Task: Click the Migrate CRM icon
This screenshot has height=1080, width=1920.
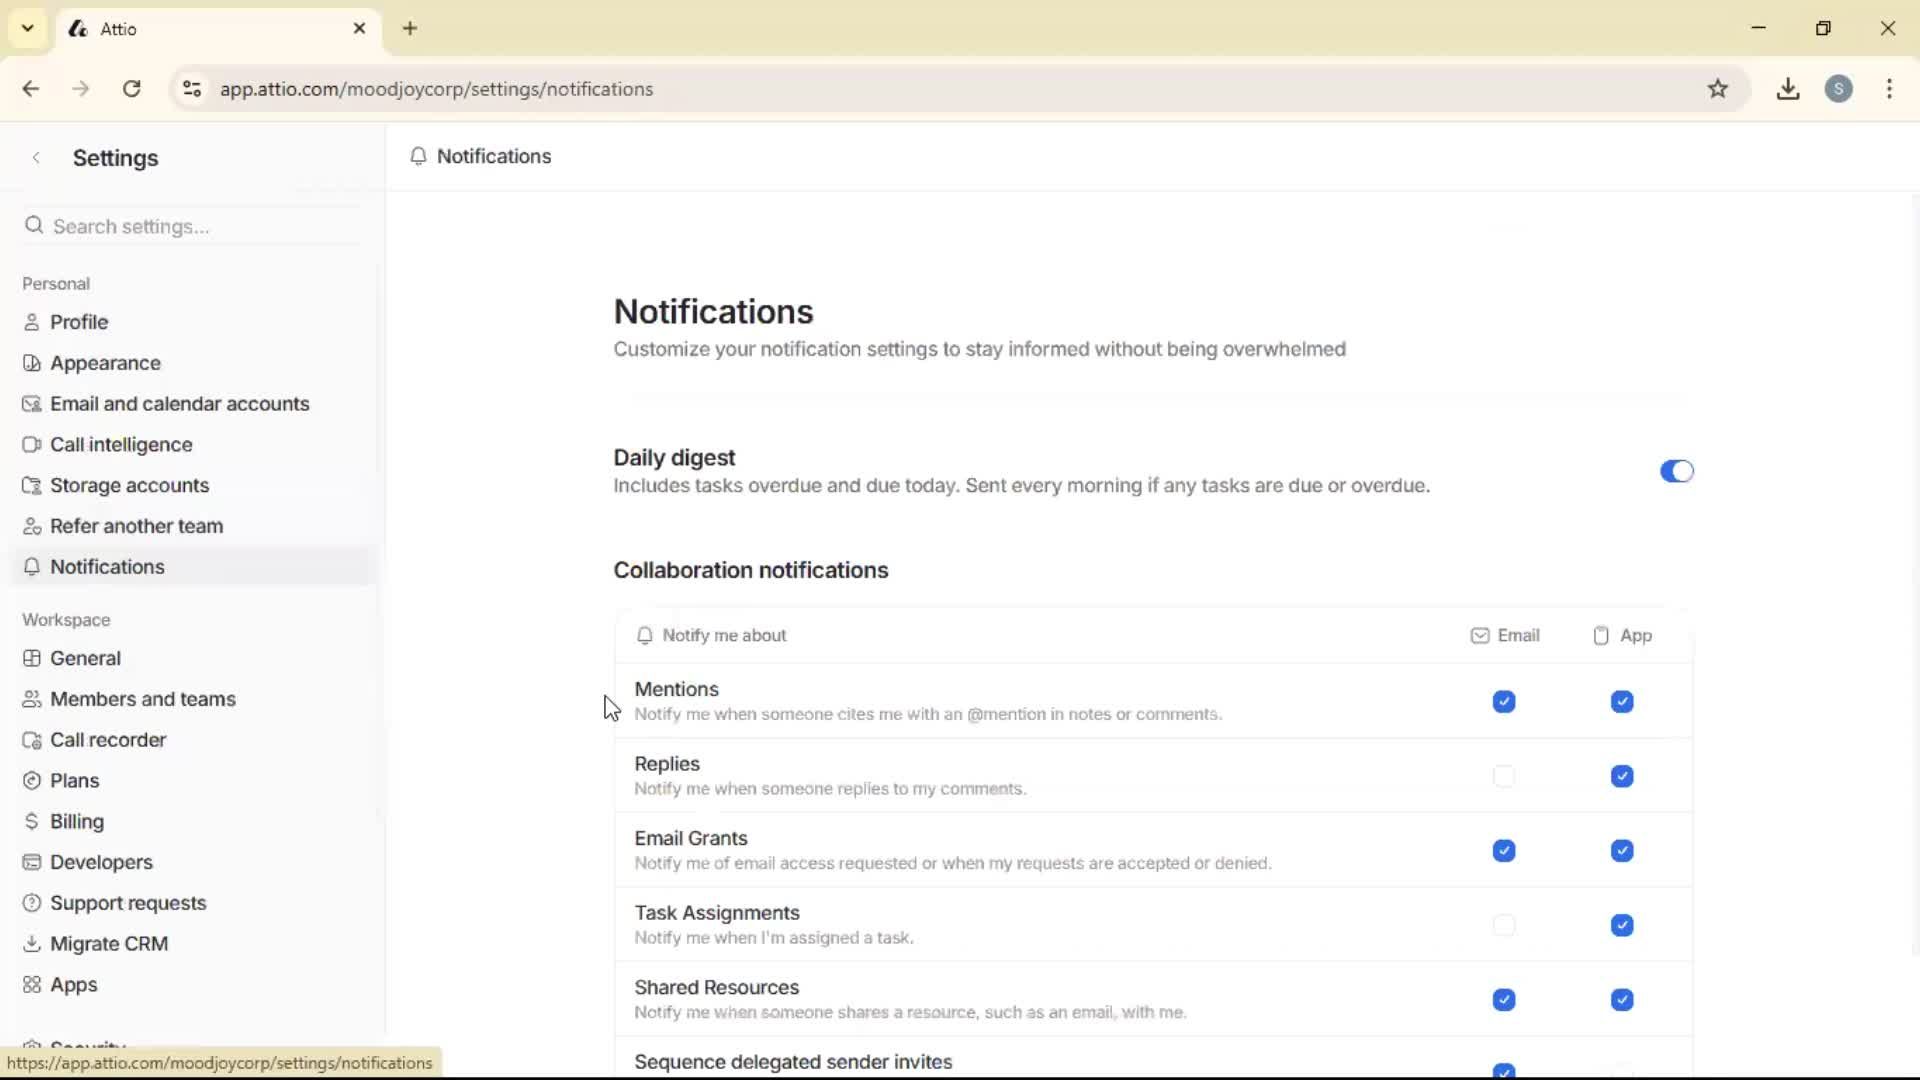Action: pyautogui.click(x=31, y=943)
